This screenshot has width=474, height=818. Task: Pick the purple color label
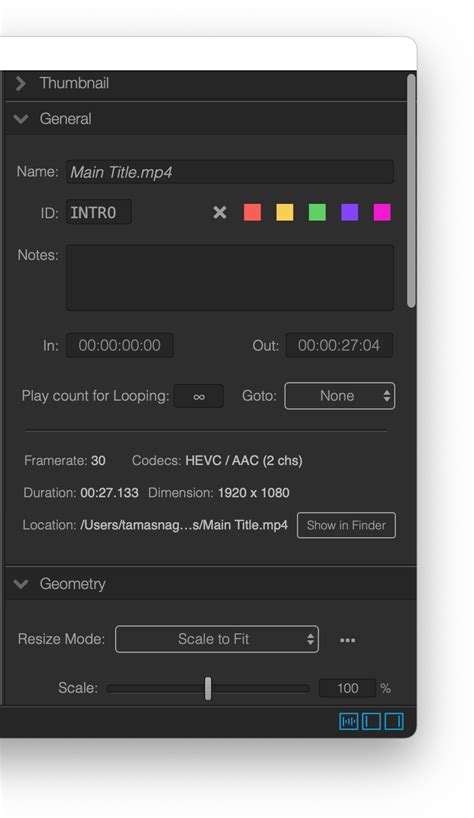[349, 212]
